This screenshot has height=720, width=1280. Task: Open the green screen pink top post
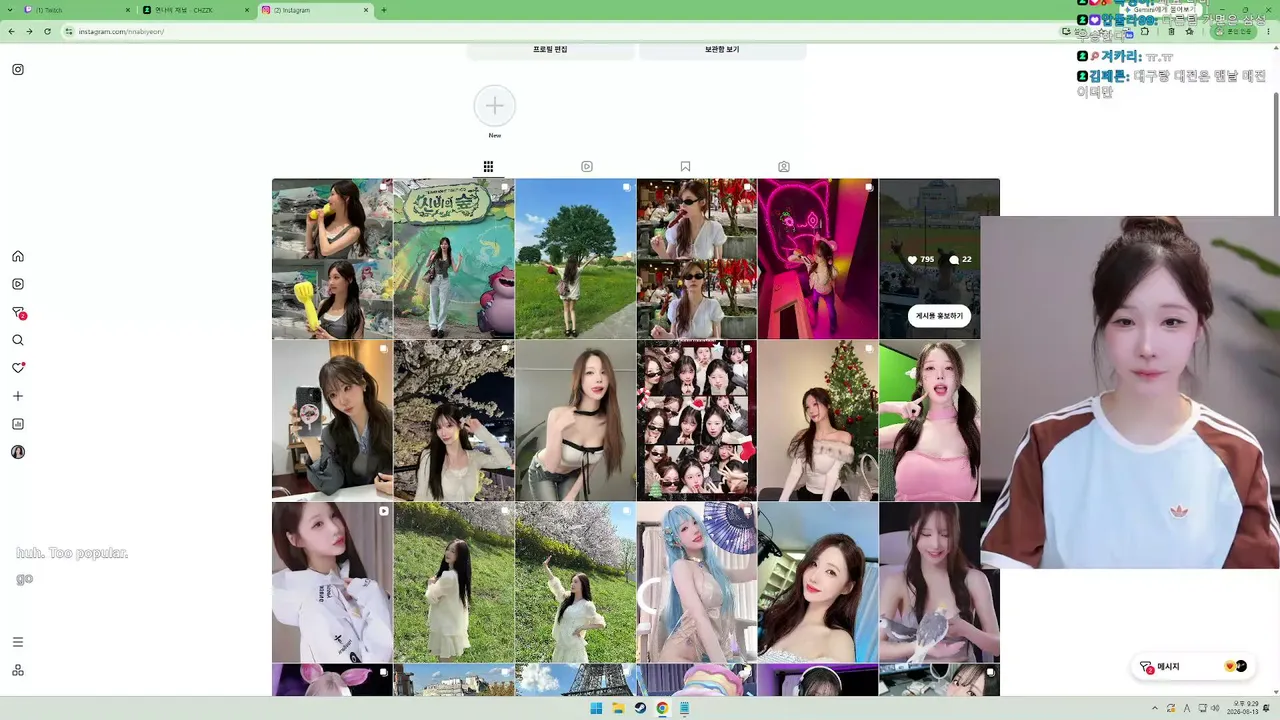(x=930, y=420)
